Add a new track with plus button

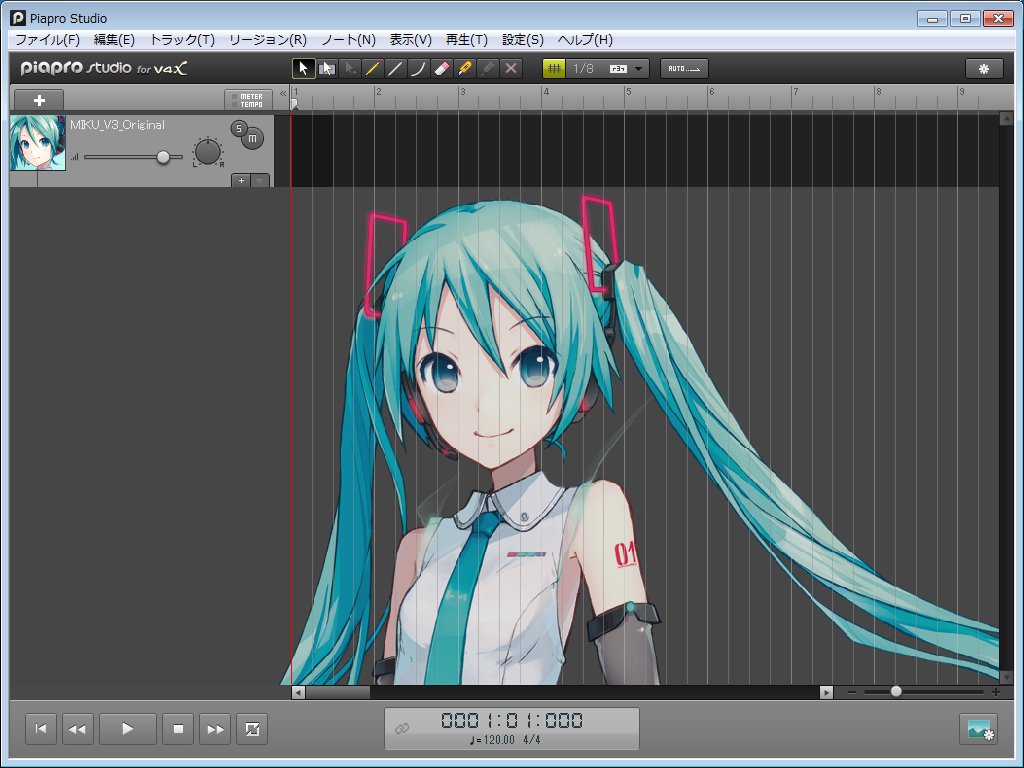click(39, 101)
